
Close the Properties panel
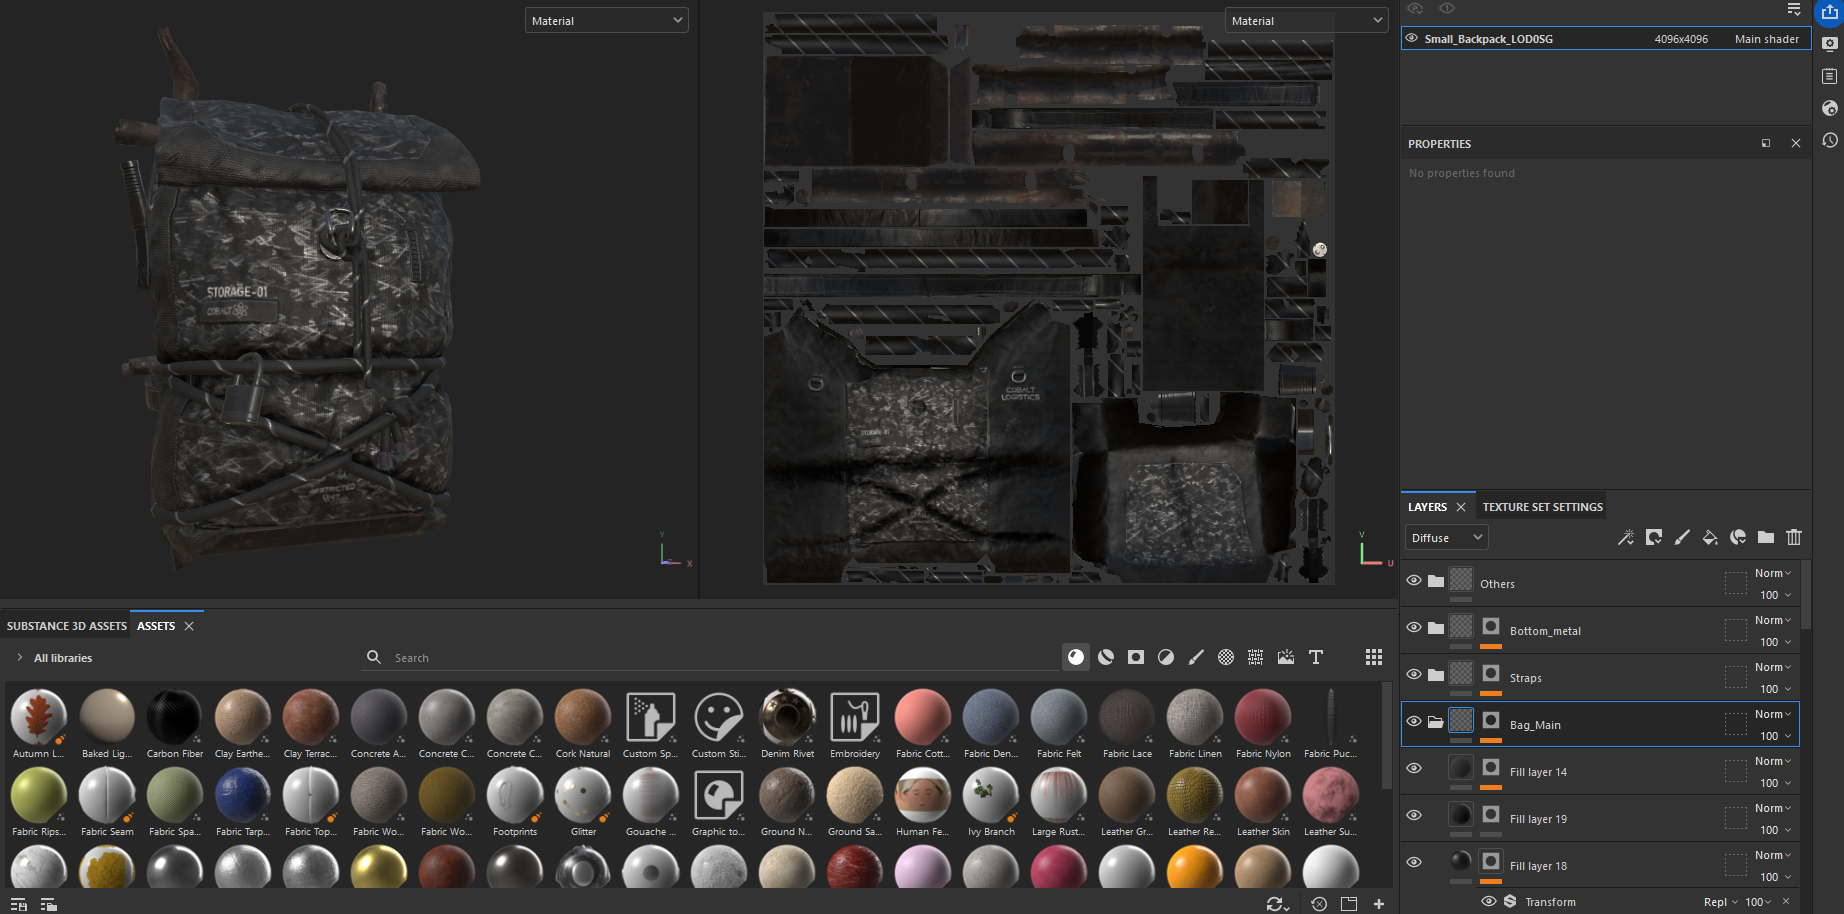click(1796, 143)
